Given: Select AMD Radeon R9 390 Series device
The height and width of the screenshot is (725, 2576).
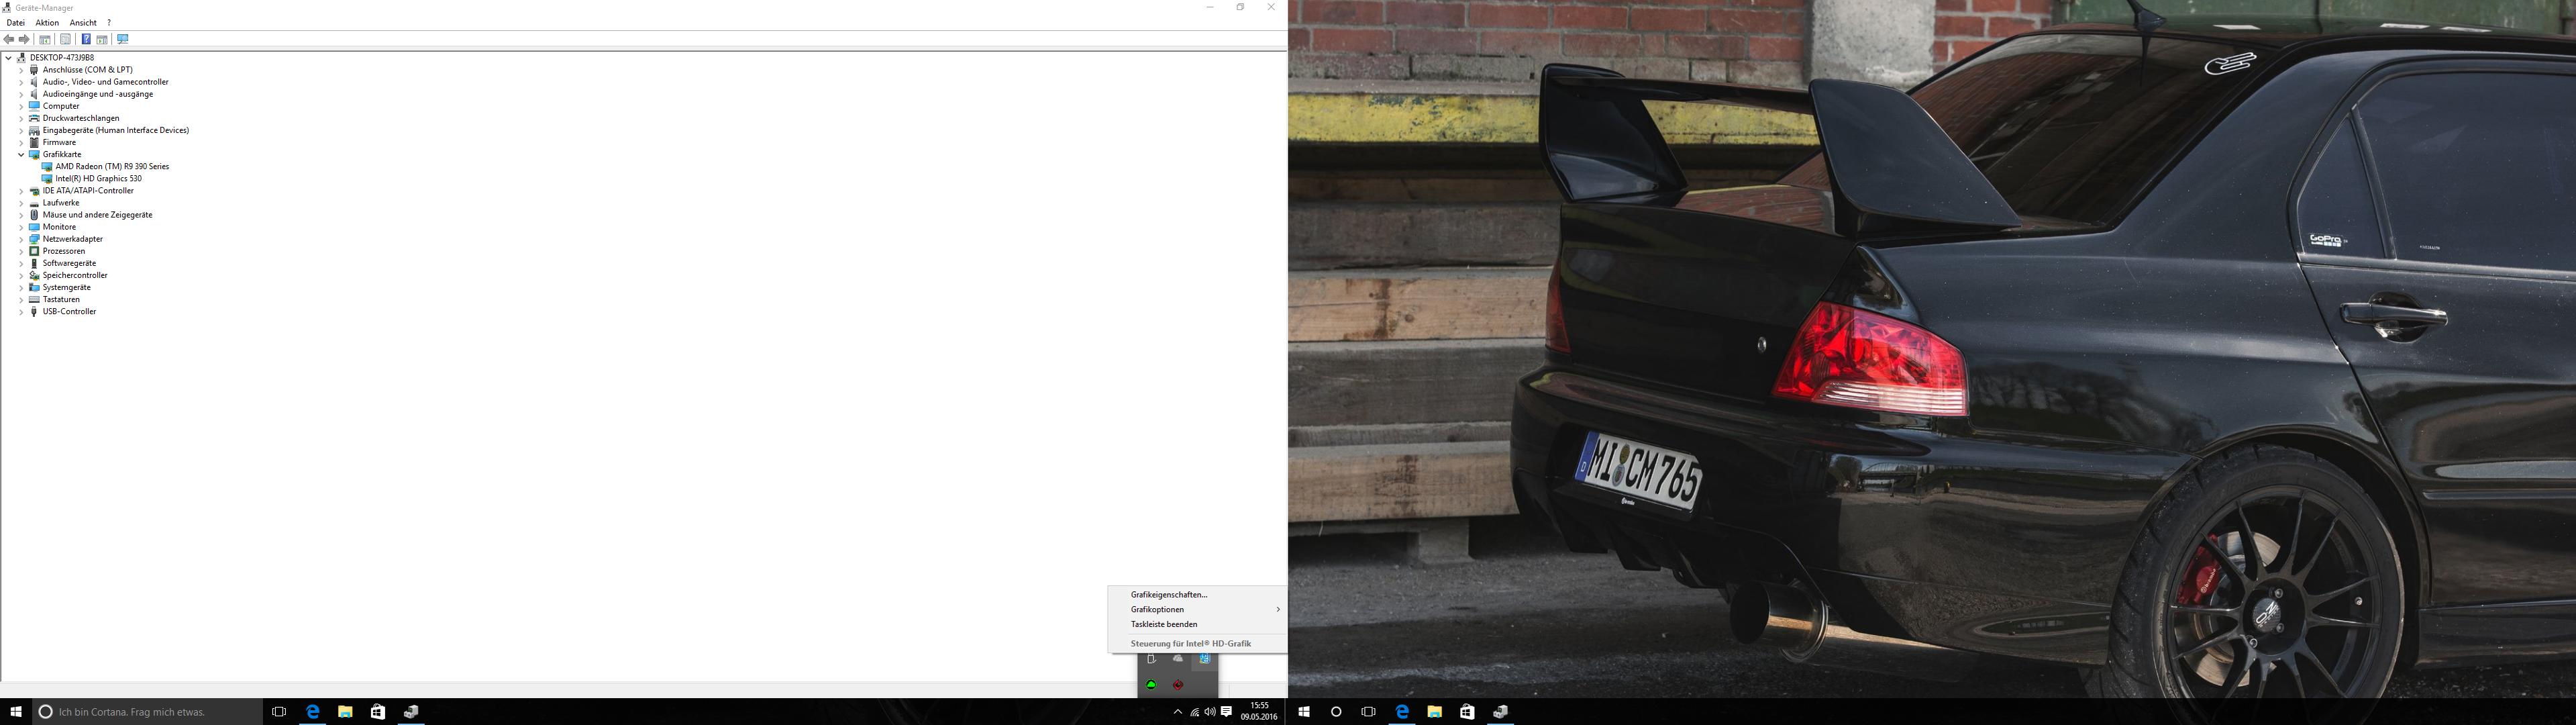Looking at the screenshot, I should 112,167.
